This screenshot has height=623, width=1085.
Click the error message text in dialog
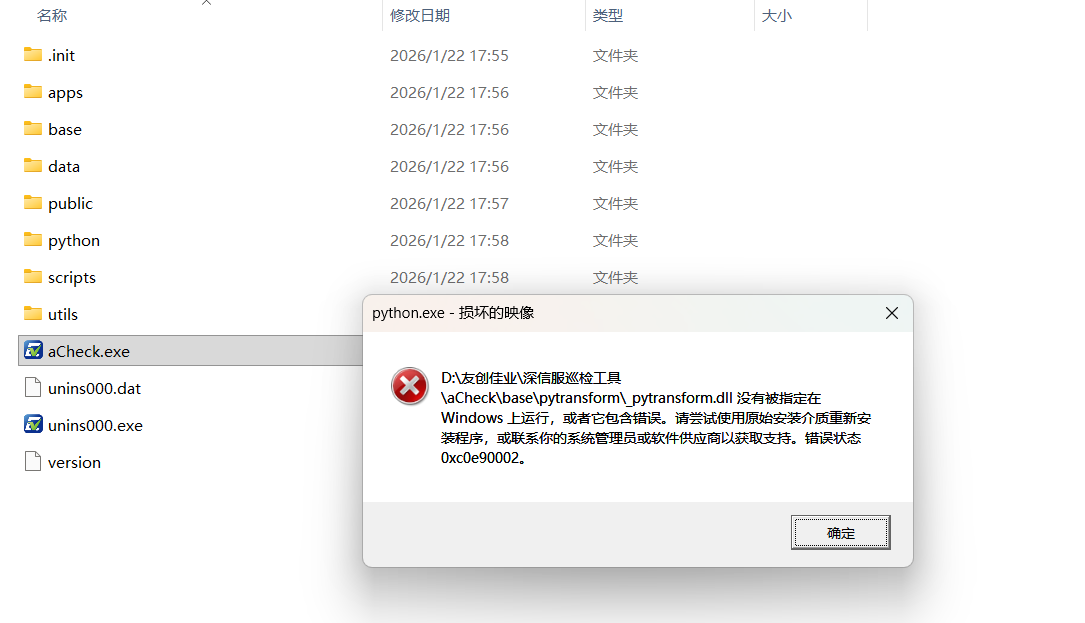point(655,417)
